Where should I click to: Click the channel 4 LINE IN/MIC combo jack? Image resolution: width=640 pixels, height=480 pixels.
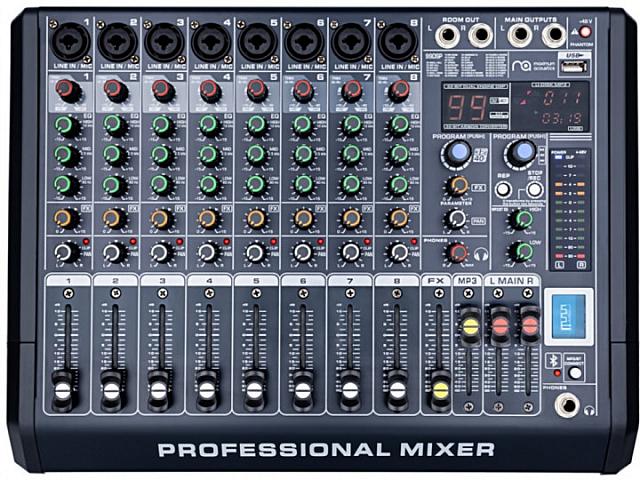[x=209, y=43]
